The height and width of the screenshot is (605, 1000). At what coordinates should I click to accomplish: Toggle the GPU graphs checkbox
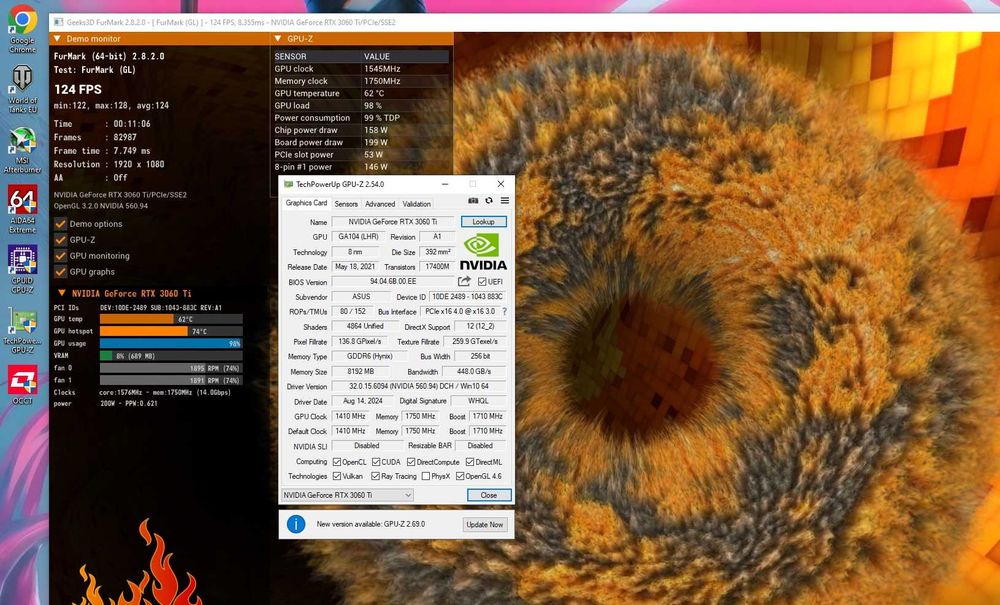tap(61, 272)
